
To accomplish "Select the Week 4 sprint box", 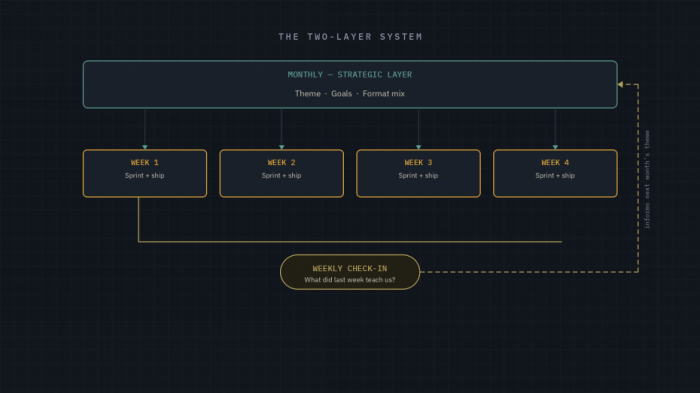I will (555, 173).
